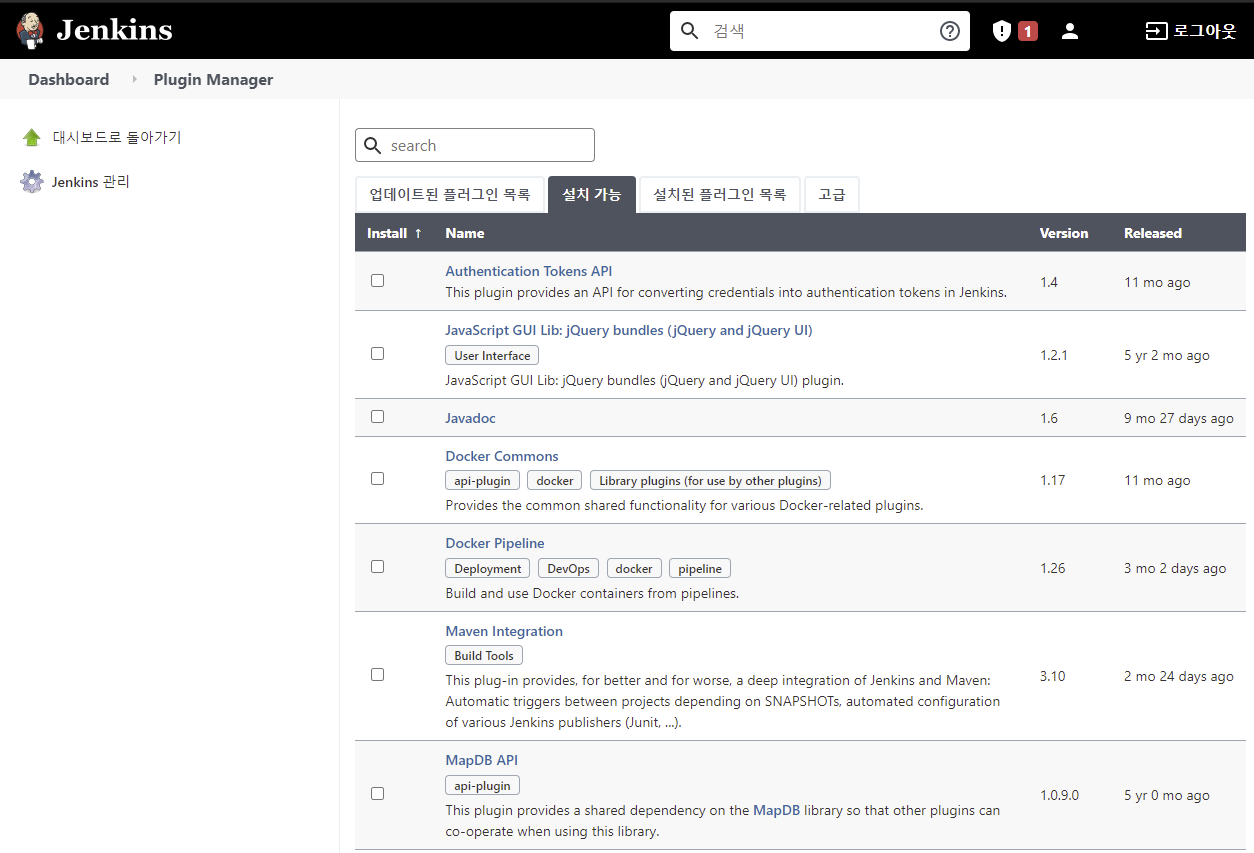The height and width of the screenshot is (853, 1254).
Task: Click version 1.0.9.0 in MapDB row
Action: click(1060, 795)
